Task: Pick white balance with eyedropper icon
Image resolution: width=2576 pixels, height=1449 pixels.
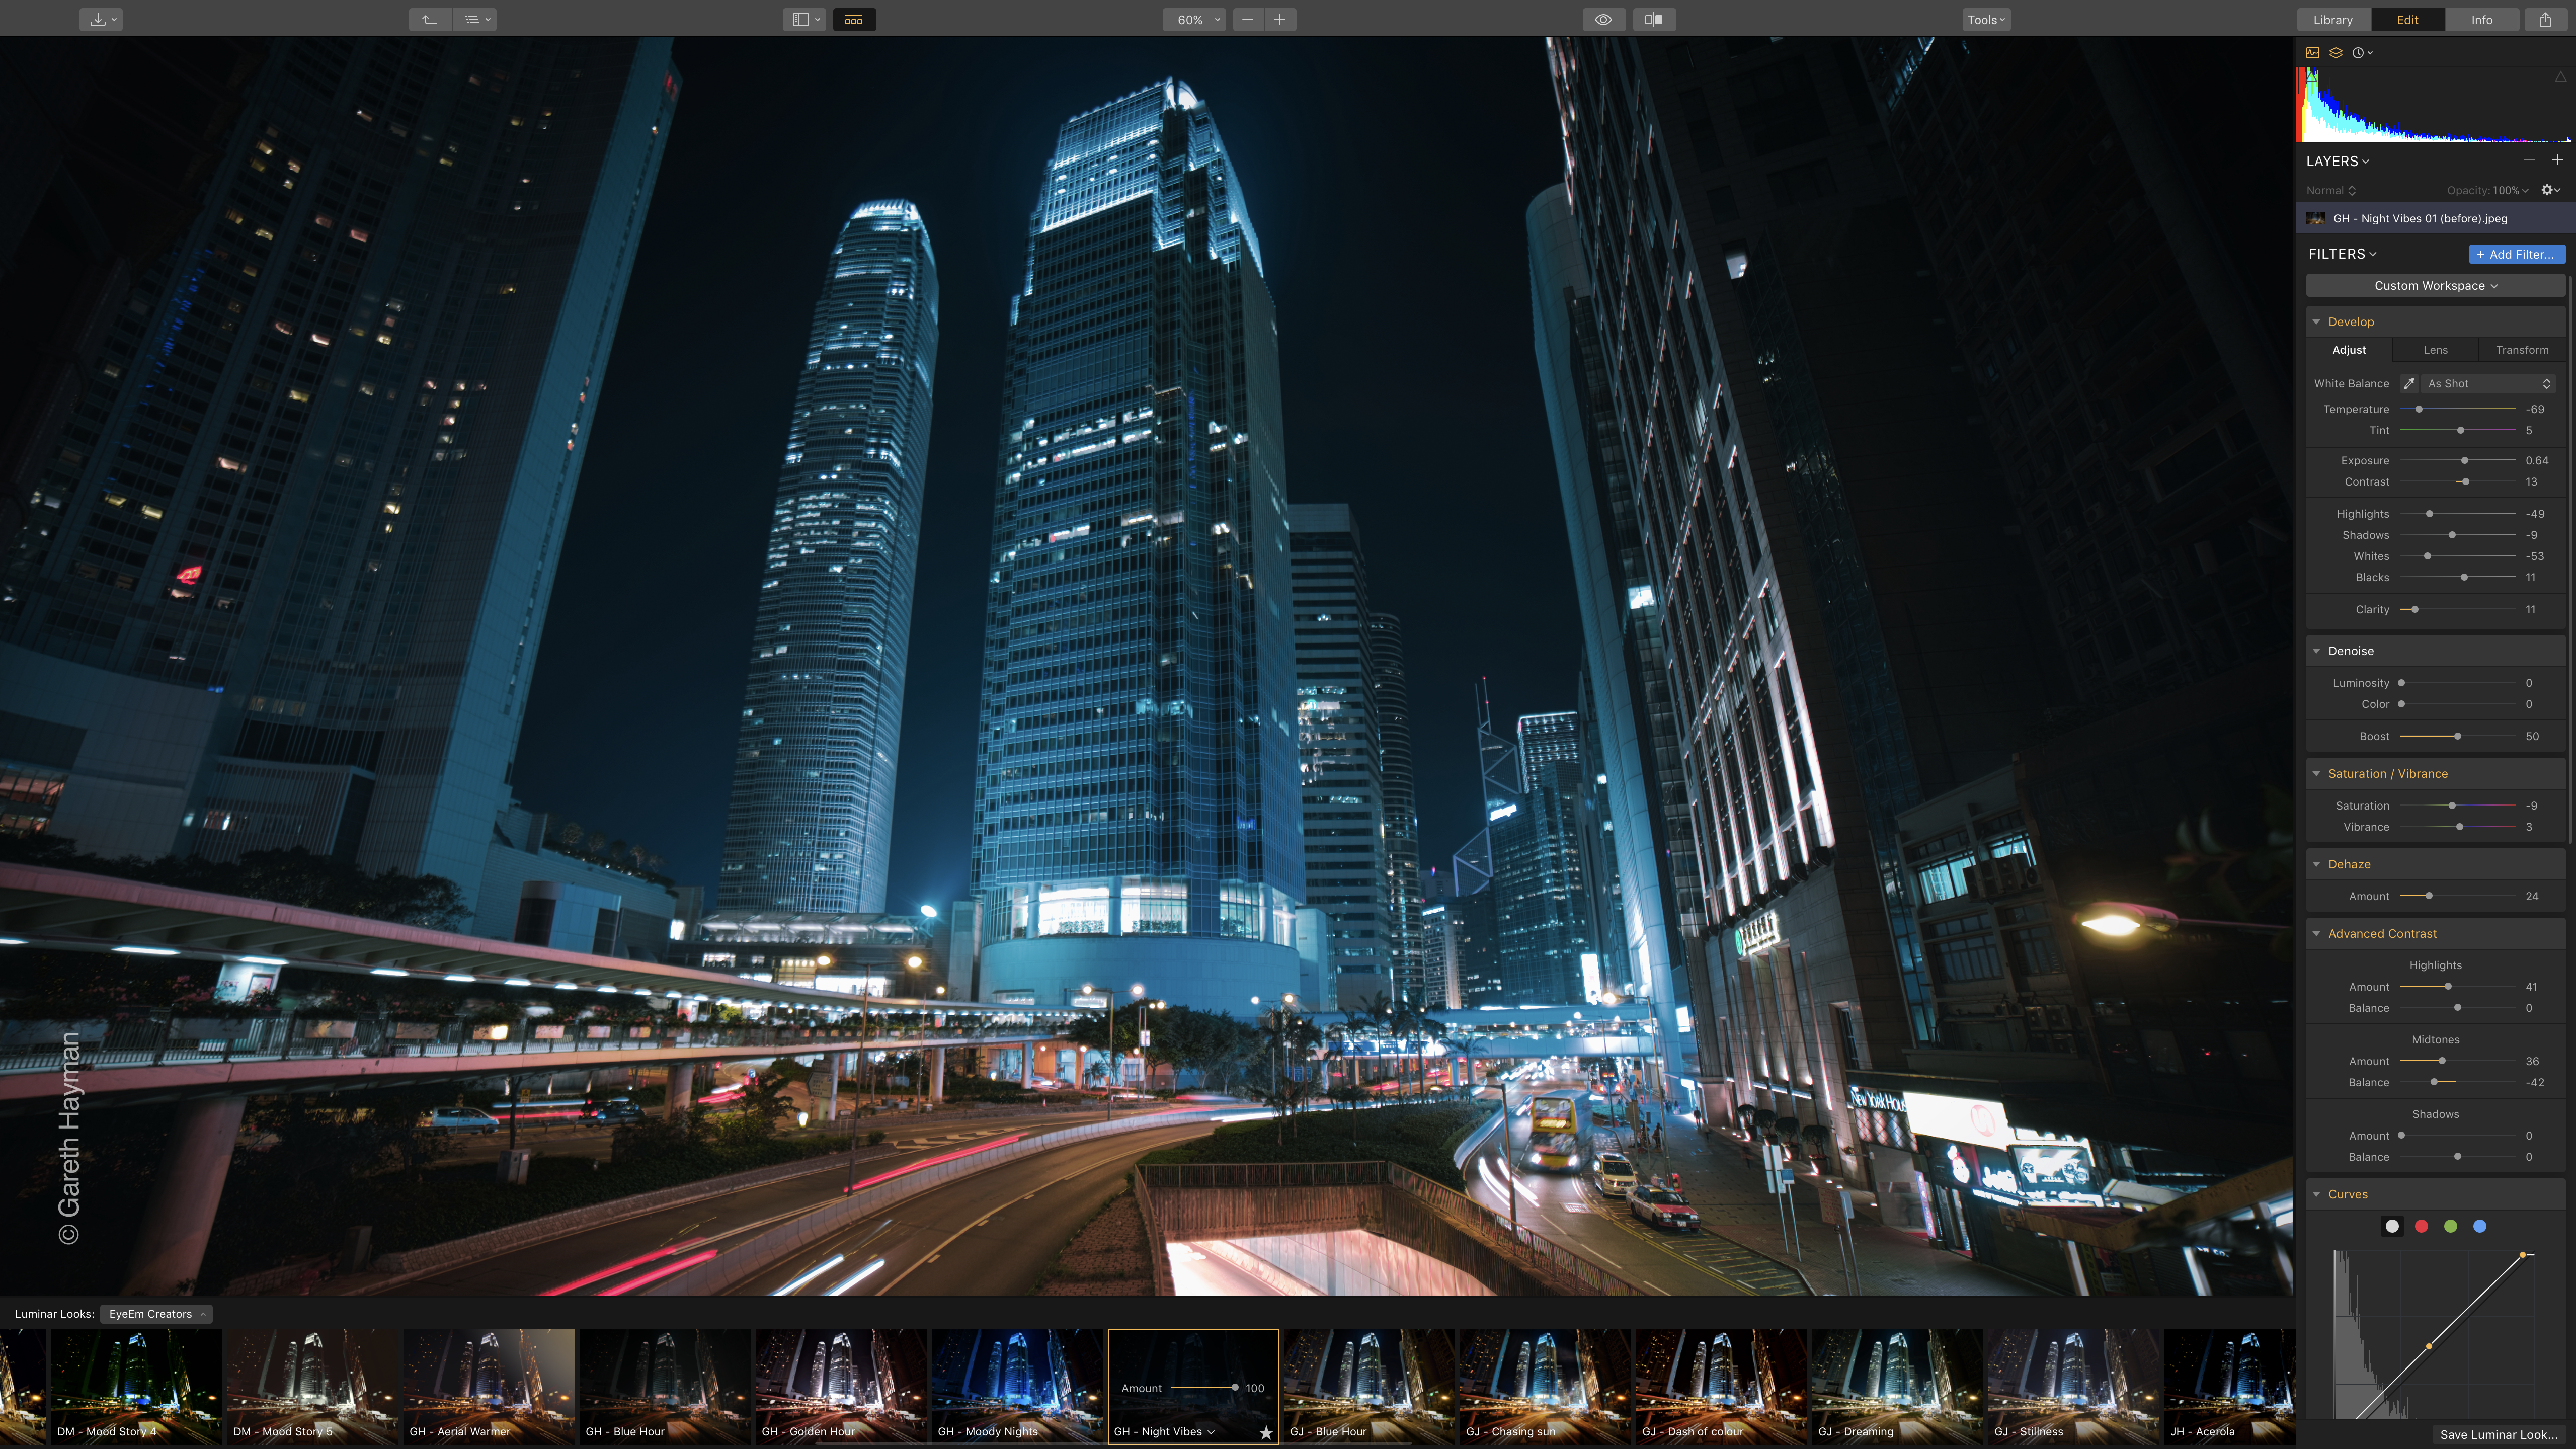Action: point(2409,384)
